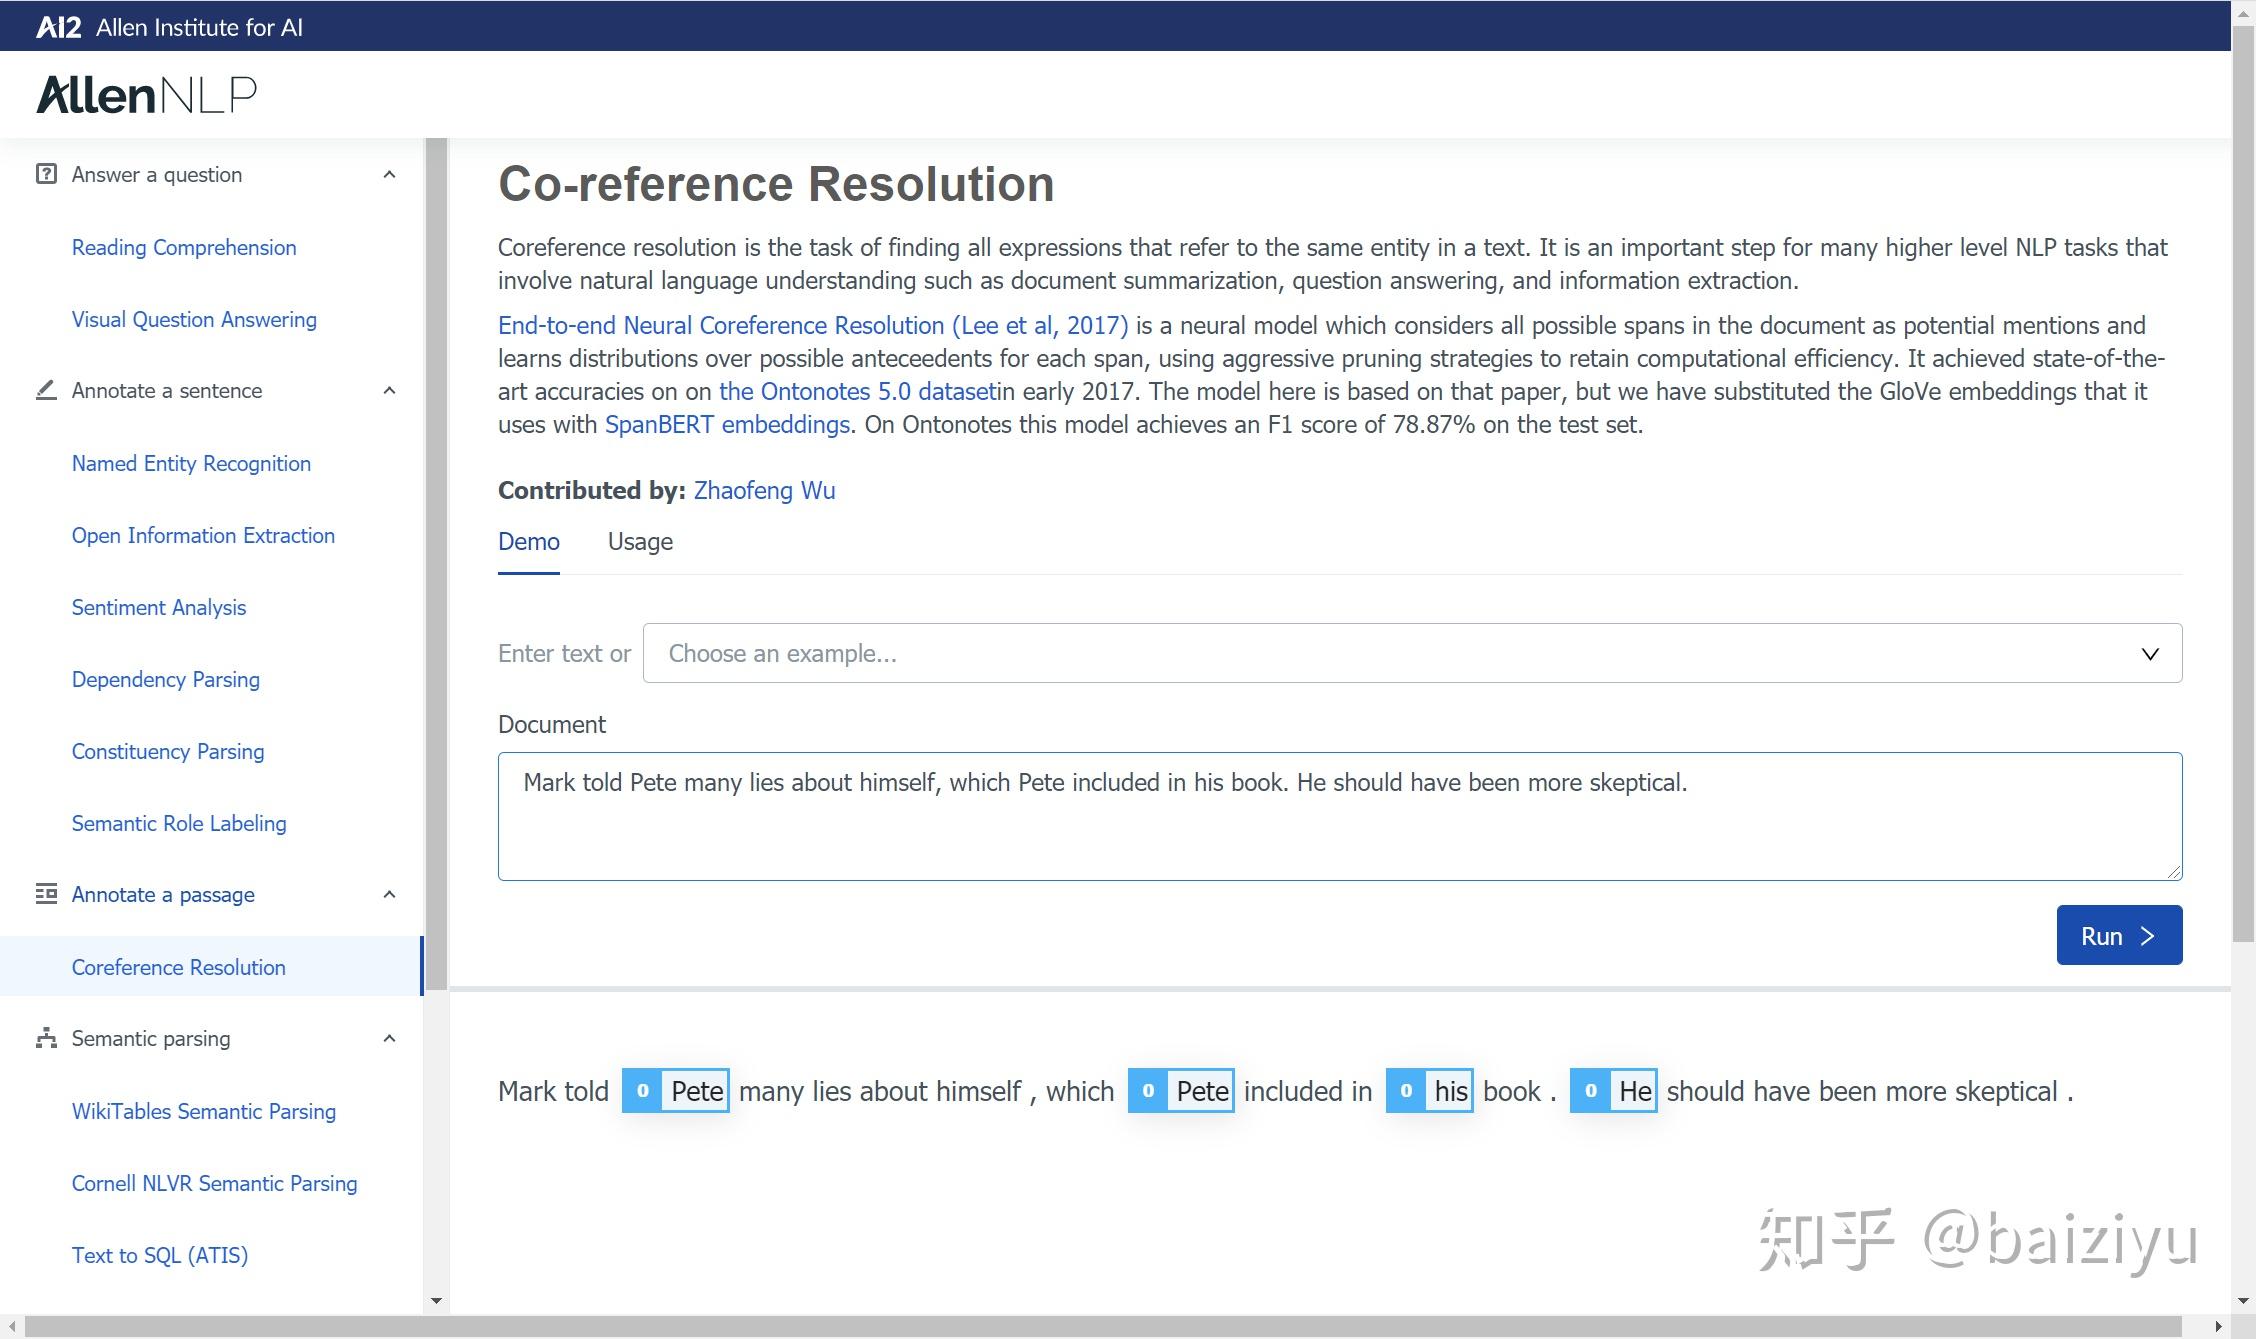Collapse the Semantic parsing section
2256x1339 pixels.
coord(390,1039)
